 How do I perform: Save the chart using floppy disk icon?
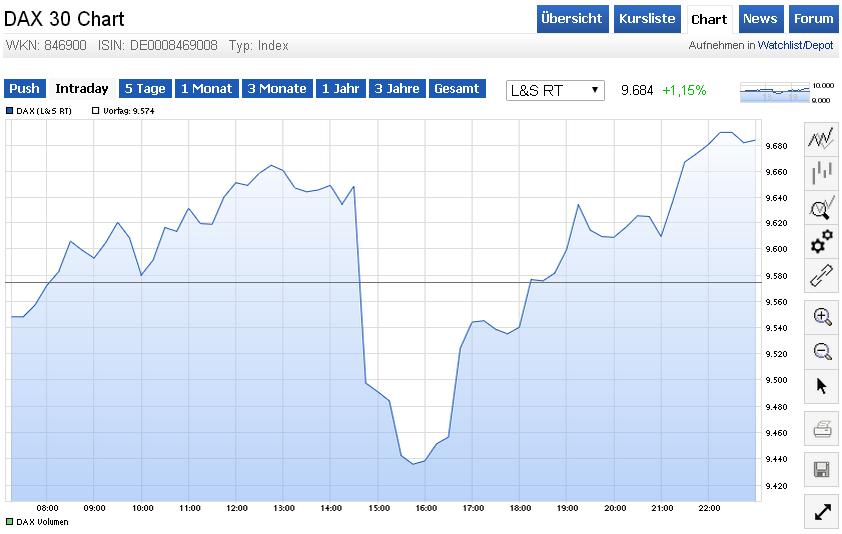point(822,469)
